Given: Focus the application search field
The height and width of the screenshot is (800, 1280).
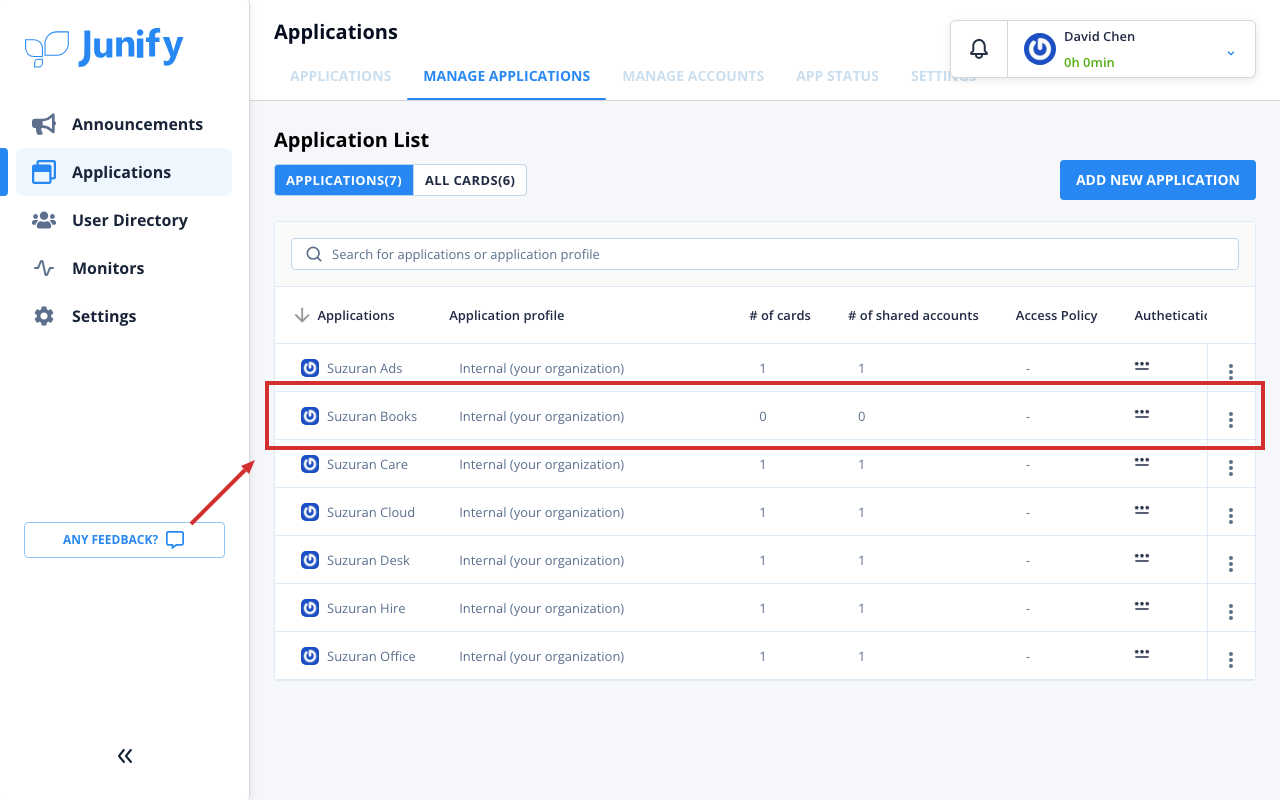Looking at the screenshot, I should pos(765,254).
